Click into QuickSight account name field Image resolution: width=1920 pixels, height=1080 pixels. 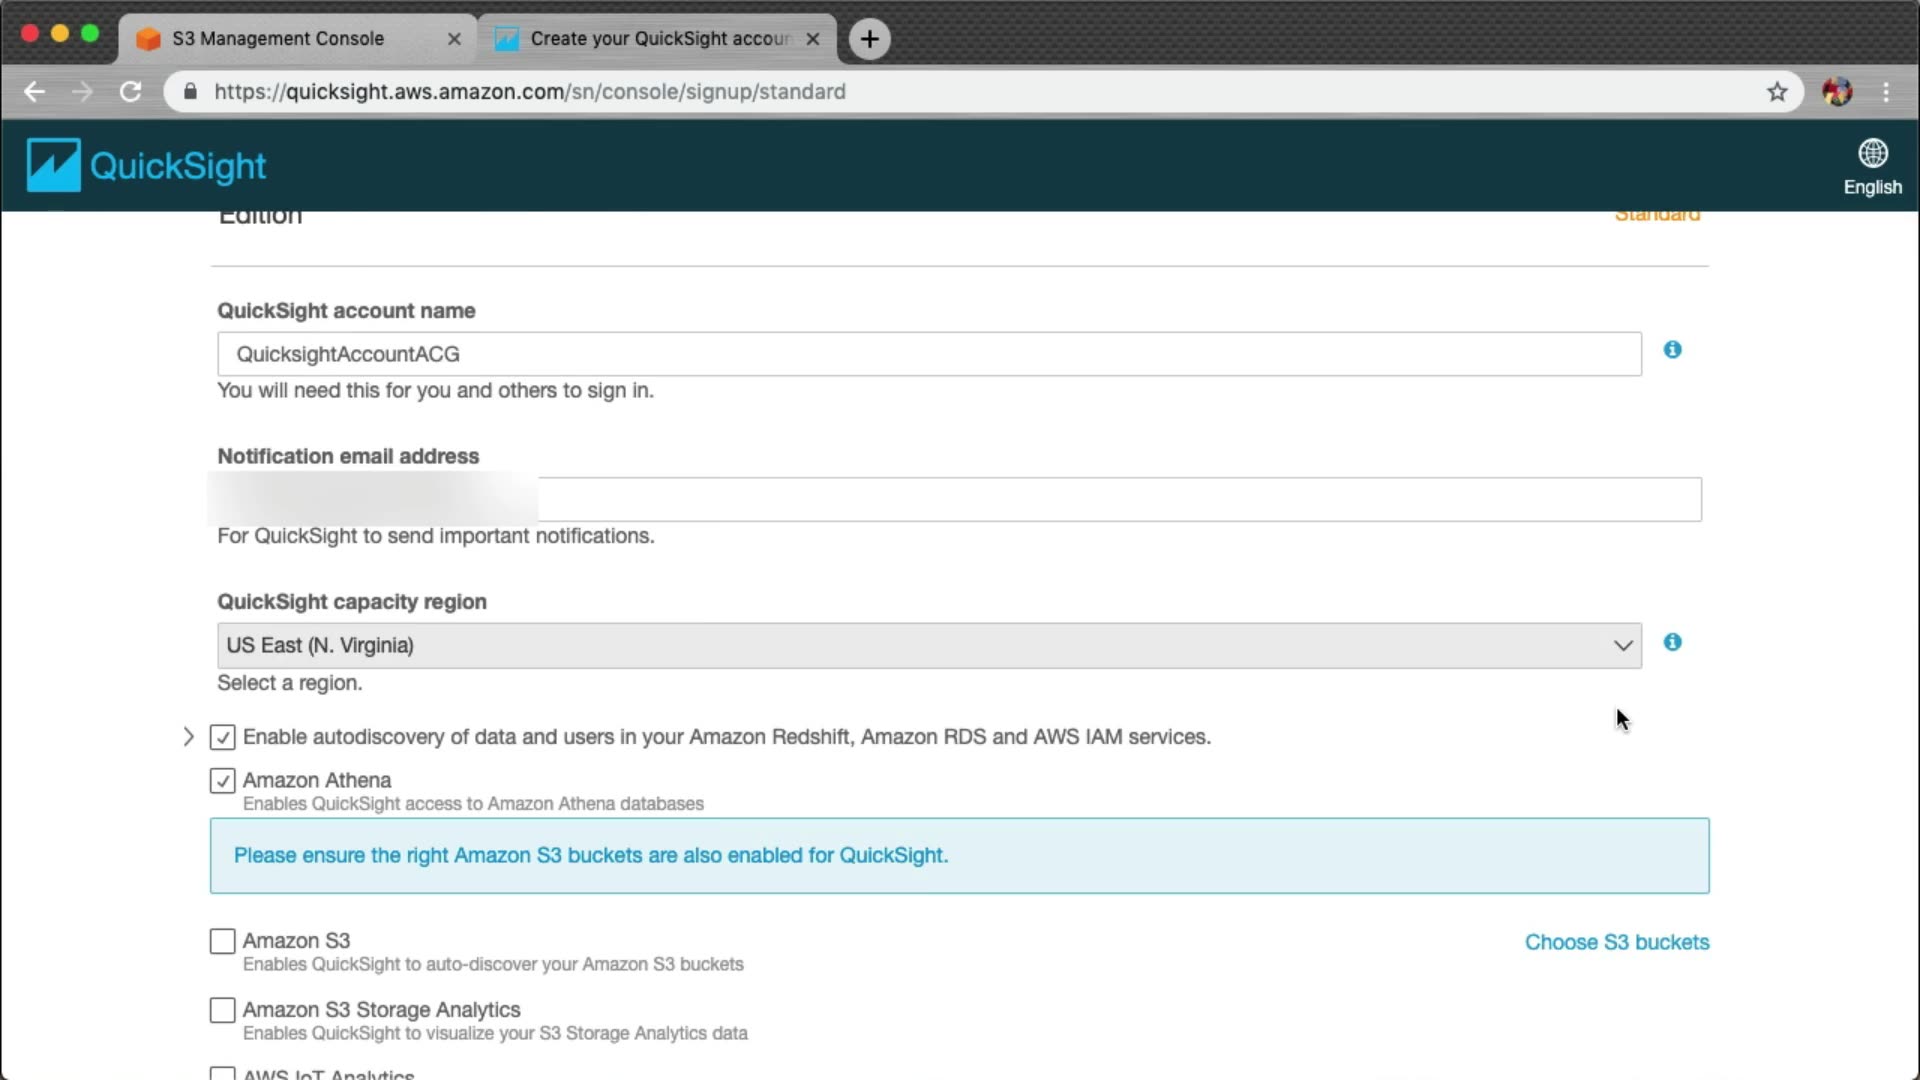928,355
